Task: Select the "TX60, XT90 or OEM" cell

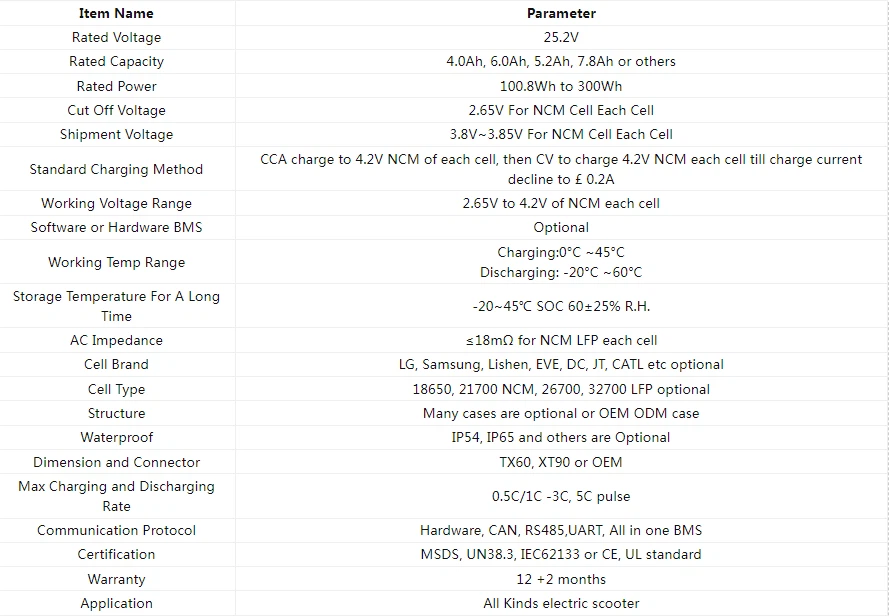Action: pyautogui.click(x=561, y=462)
